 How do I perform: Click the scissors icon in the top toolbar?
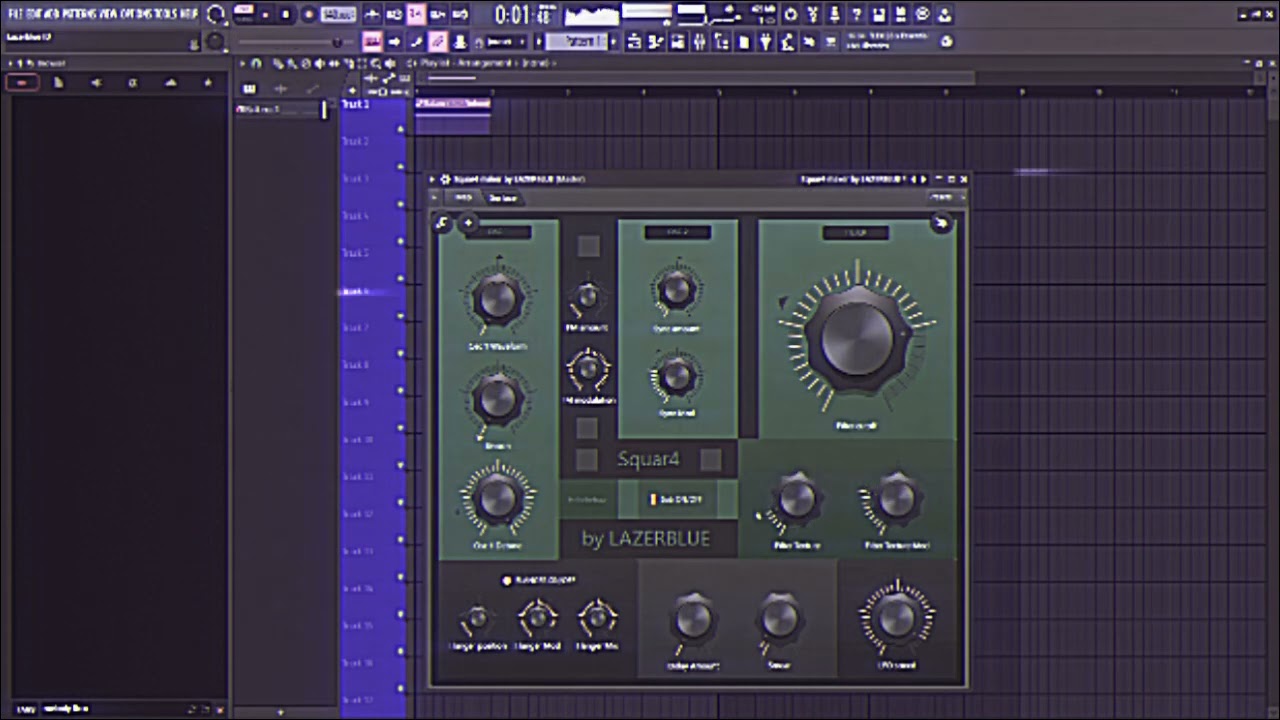coord(813,15)
